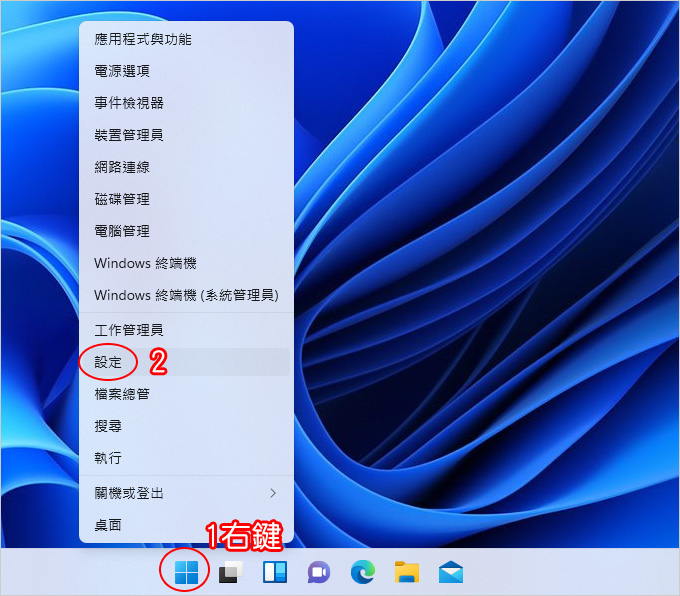Select 應用程式與功能 menu entry
This screenshot has width=680, height=596.
tap(186, 39)
